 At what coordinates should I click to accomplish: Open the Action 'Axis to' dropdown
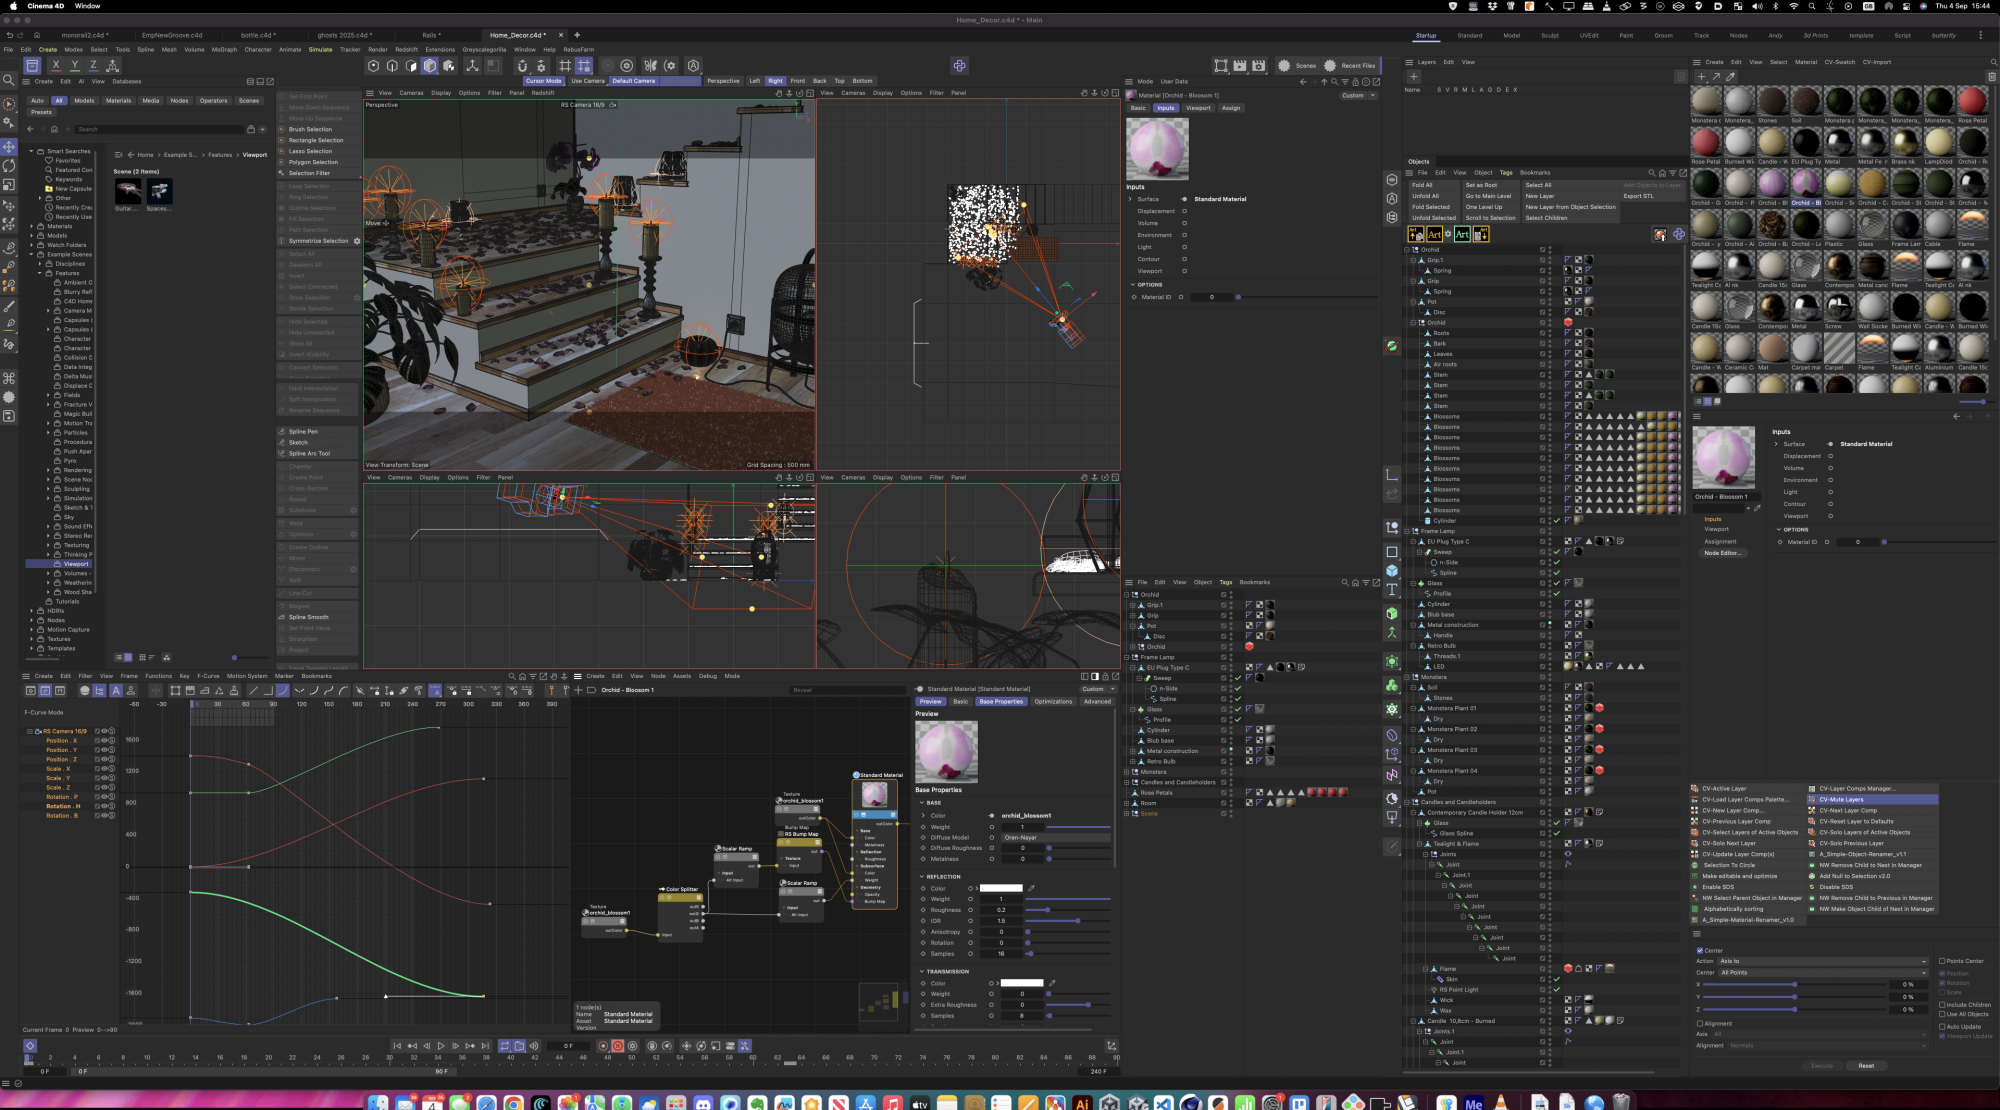[1822, 961]
